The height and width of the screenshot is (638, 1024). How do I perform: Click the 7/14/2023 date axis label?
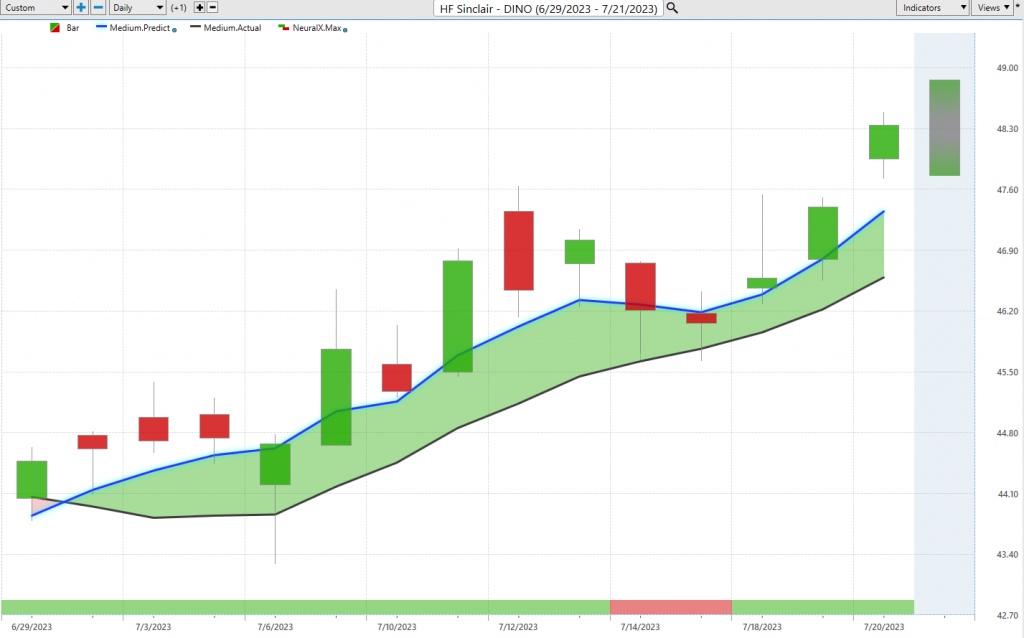click(640, 627)
